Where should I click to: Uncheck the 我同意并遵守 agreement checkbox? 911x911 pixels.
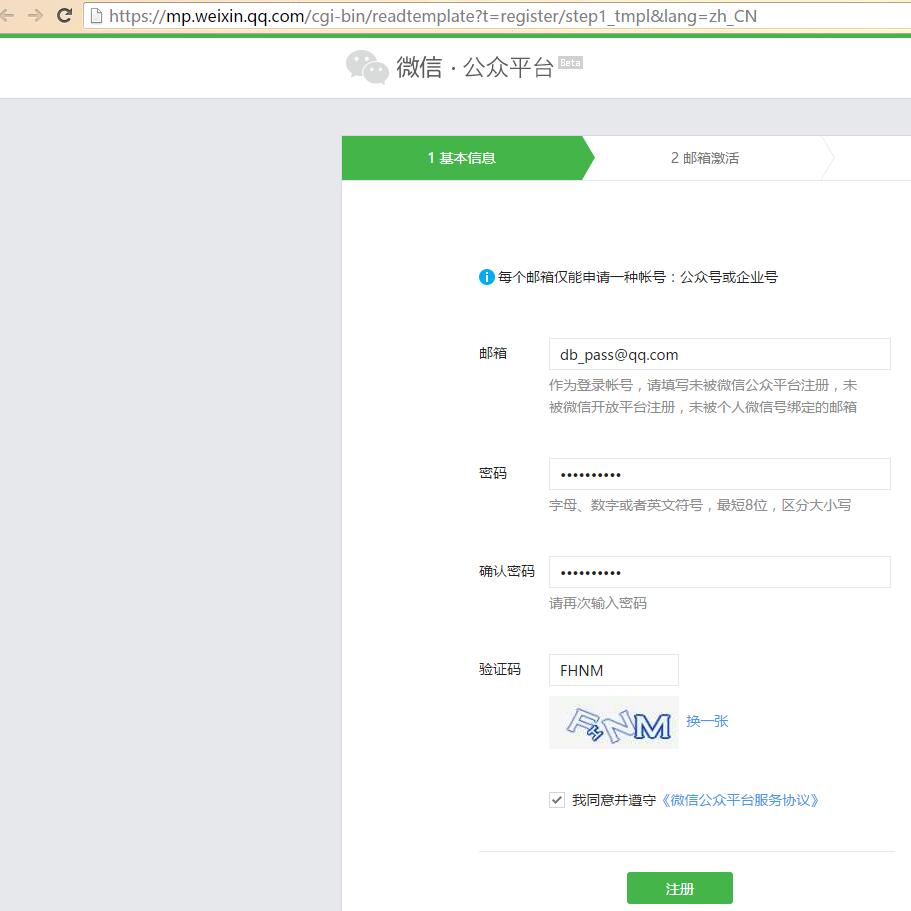[x=557, y=800]
